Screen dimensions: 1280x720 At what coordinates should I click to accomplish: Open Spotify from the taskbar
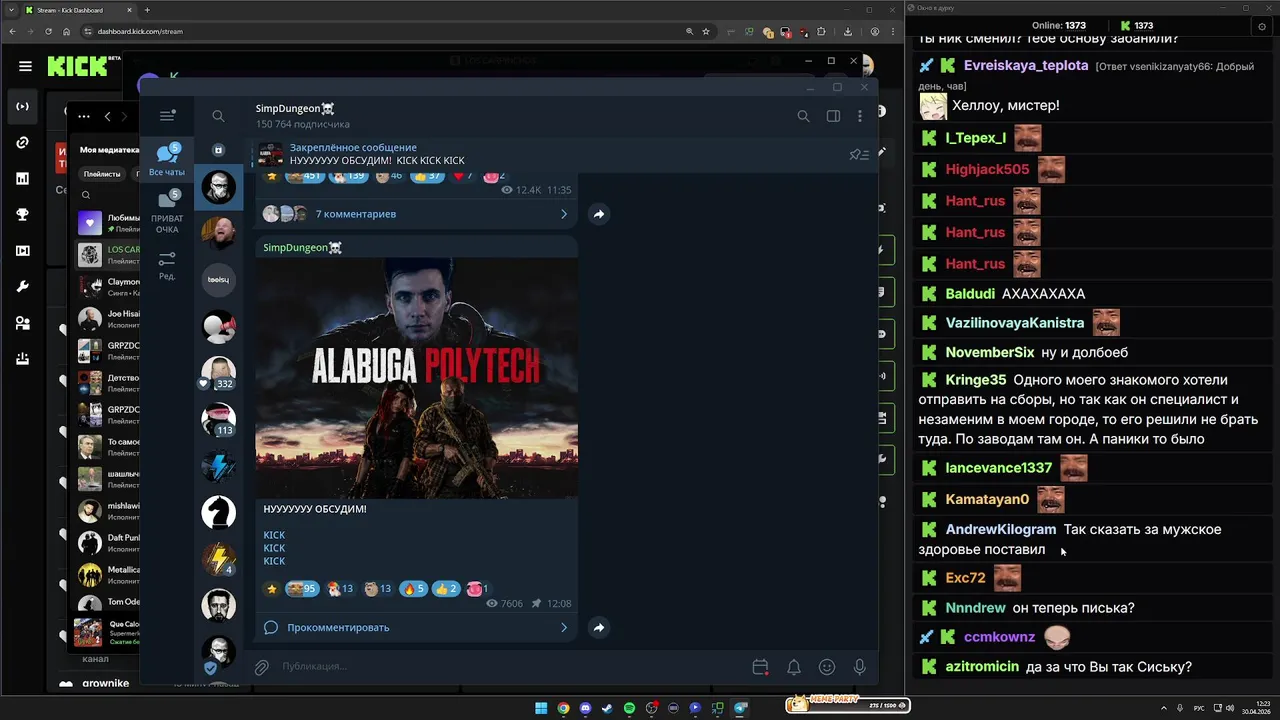(629, 708)
